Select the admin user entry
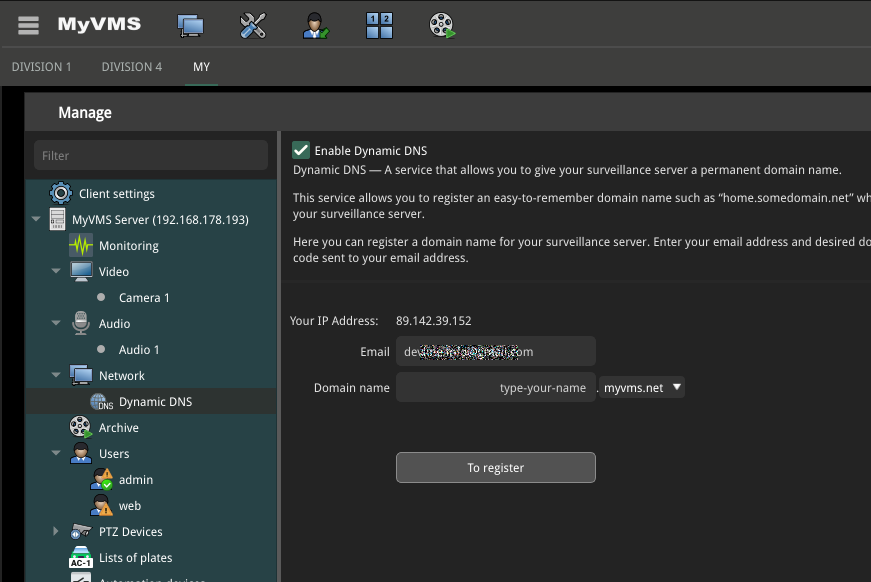871x582 pixels. [135, 480]
